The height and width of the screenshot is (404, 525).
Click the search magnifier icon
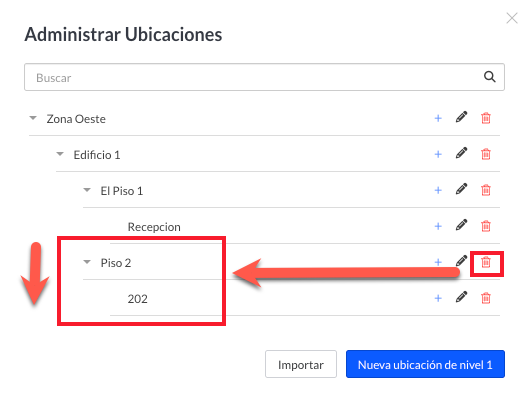[490, 77]
